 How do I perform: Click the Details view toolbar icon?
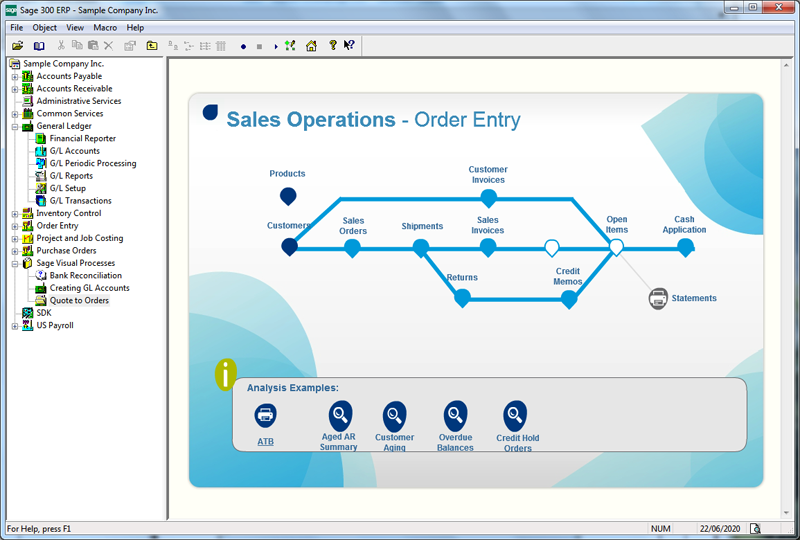[221, 46]
